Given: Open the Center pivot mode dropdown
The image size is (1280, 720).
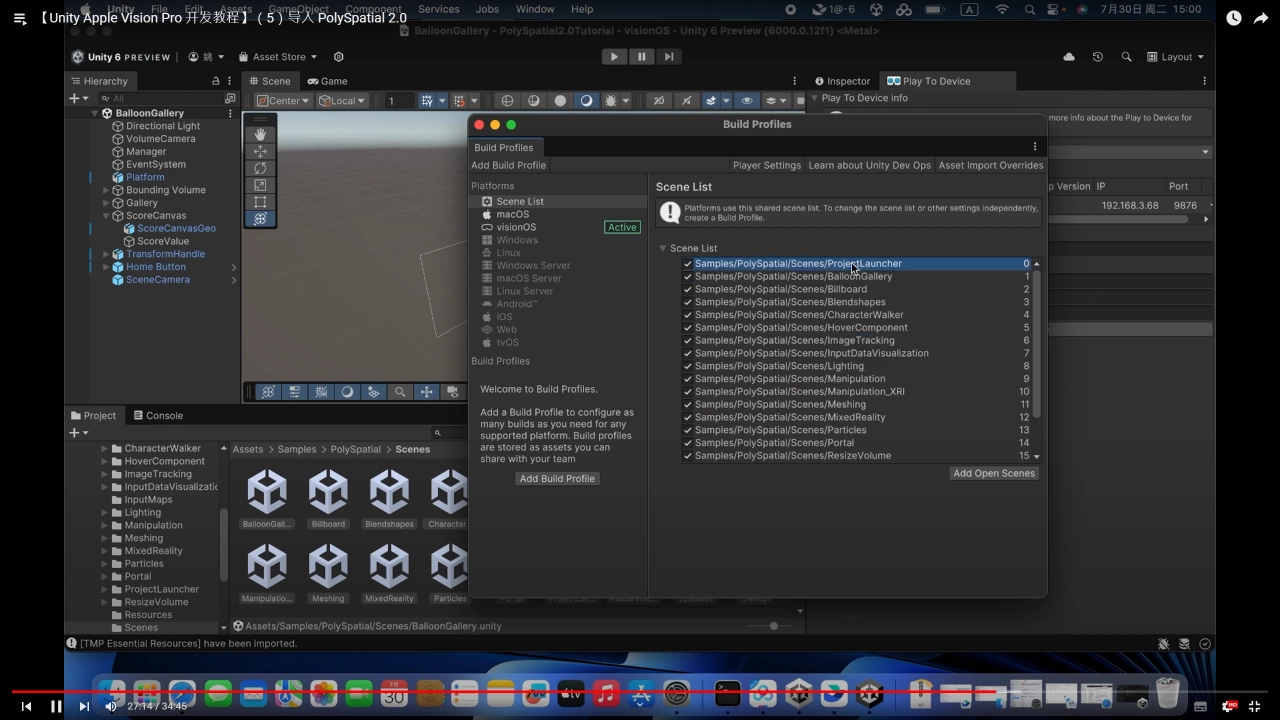Looking at the screenshot, I should click(283, 100).
